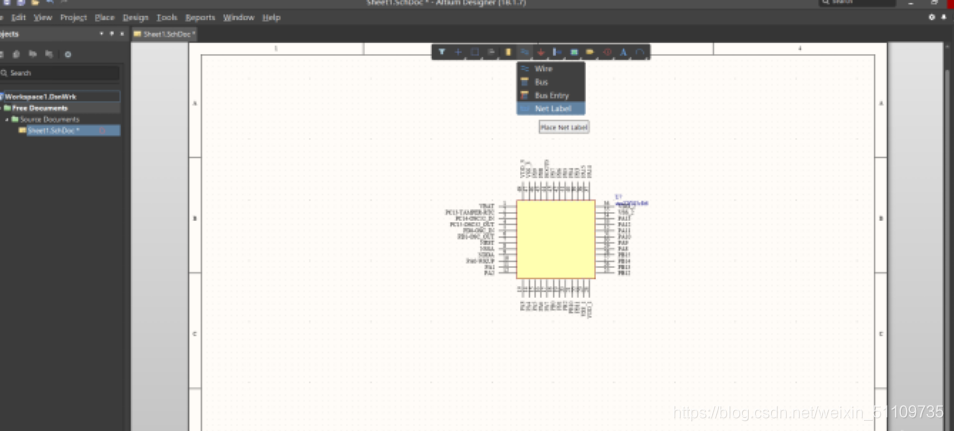
Task: Open the align objects tool
Action: (492, 52)
